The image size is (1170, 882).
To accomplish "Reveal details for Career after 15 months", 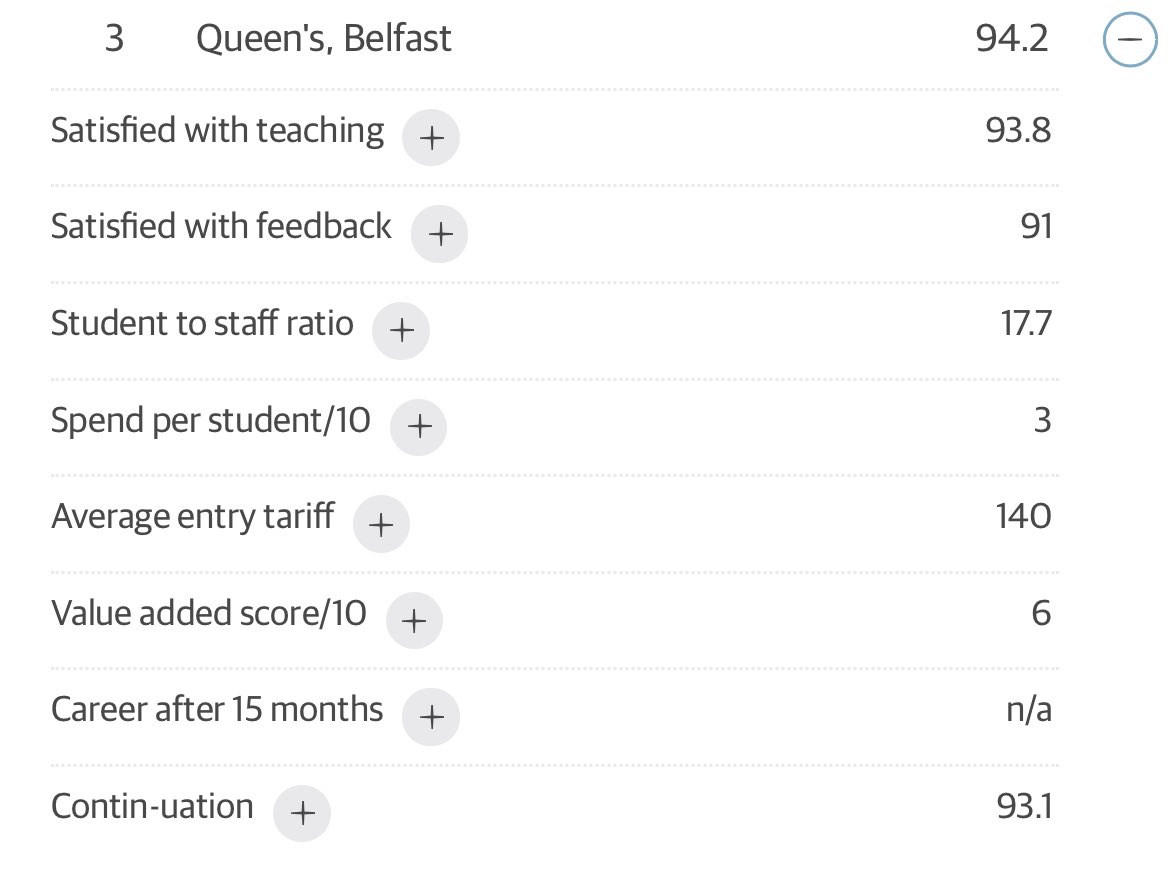I will (431, 717).
